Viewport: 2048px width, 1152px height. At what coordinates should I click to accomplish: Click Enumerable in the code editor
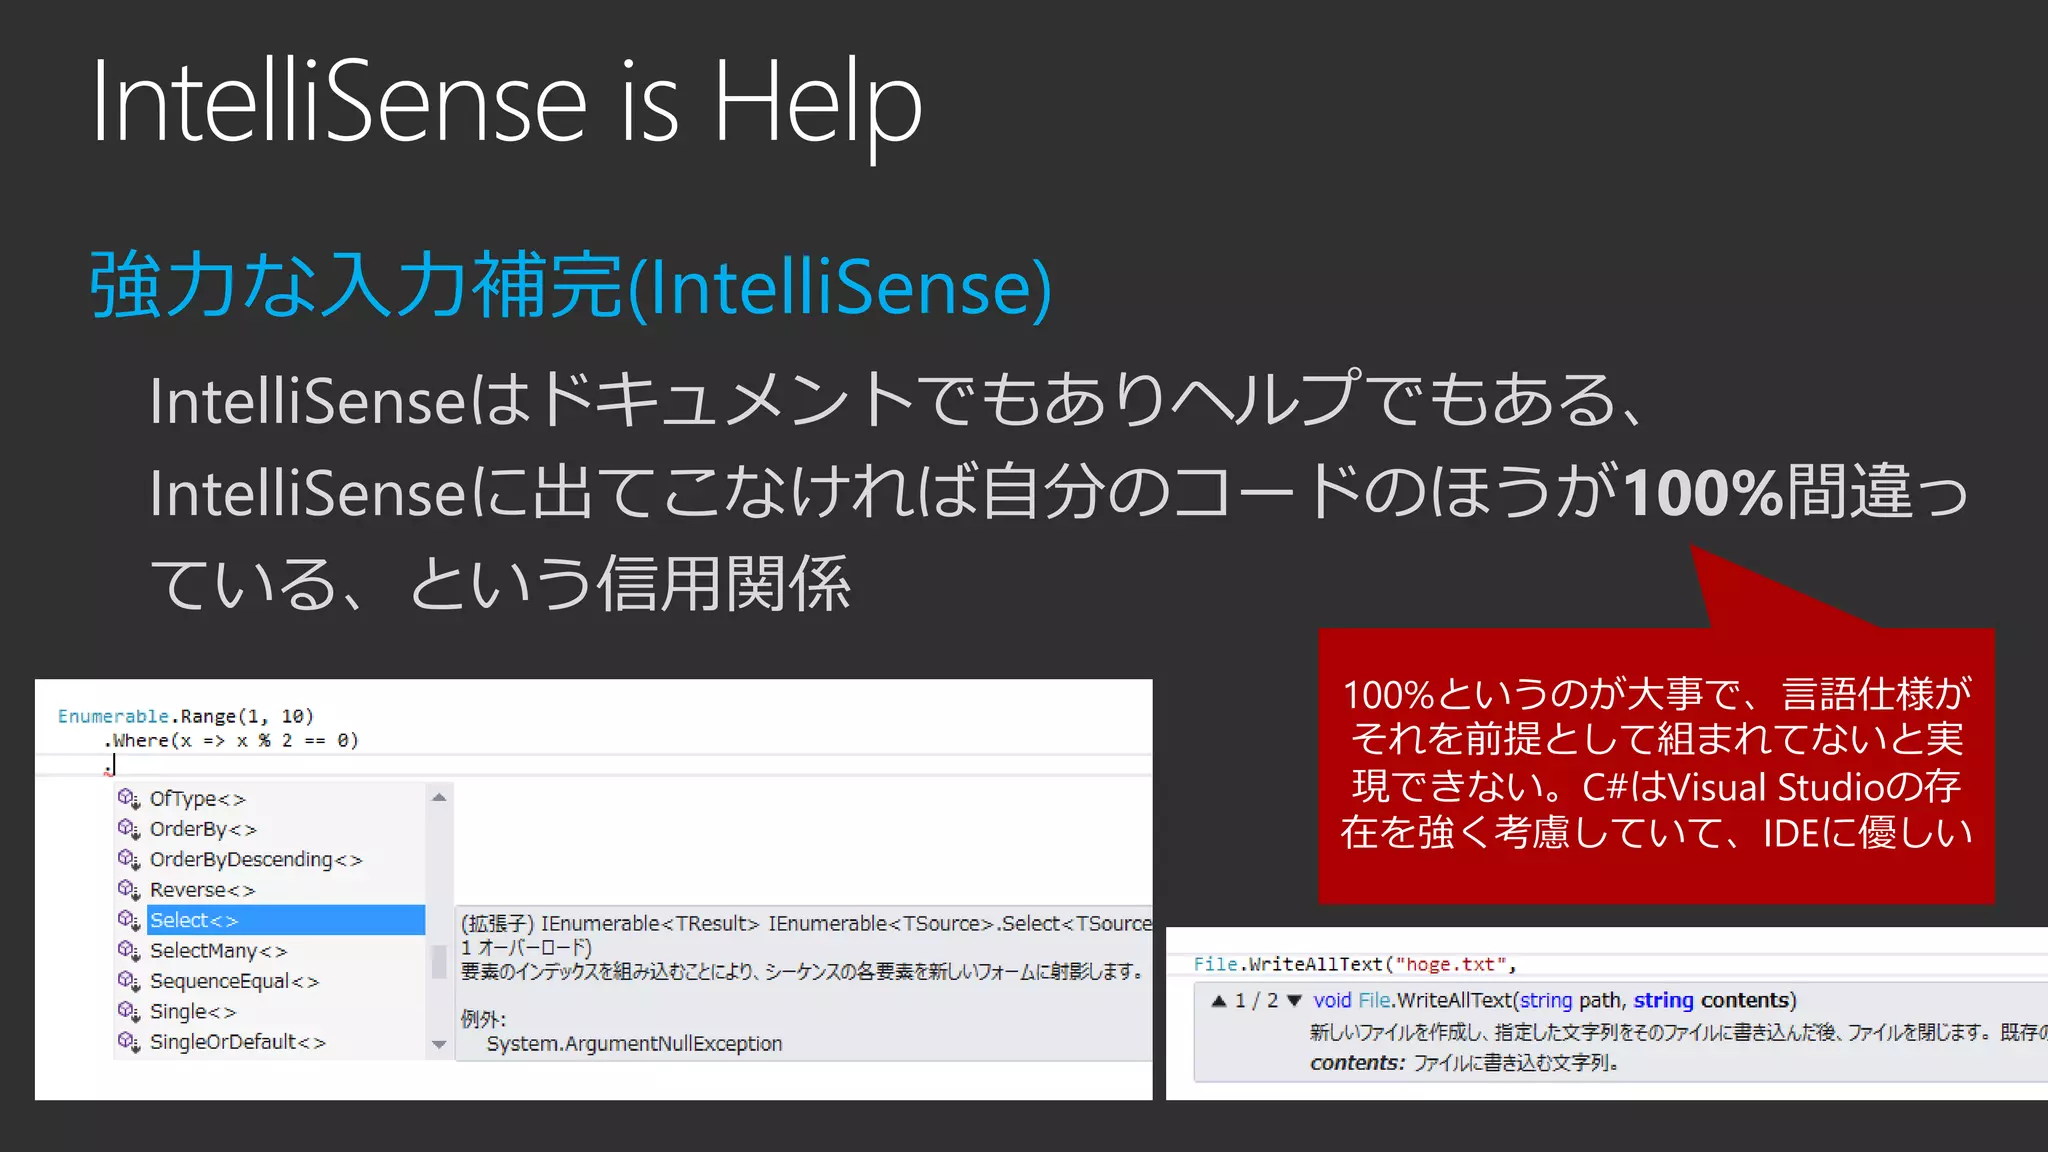coord(113,716)
